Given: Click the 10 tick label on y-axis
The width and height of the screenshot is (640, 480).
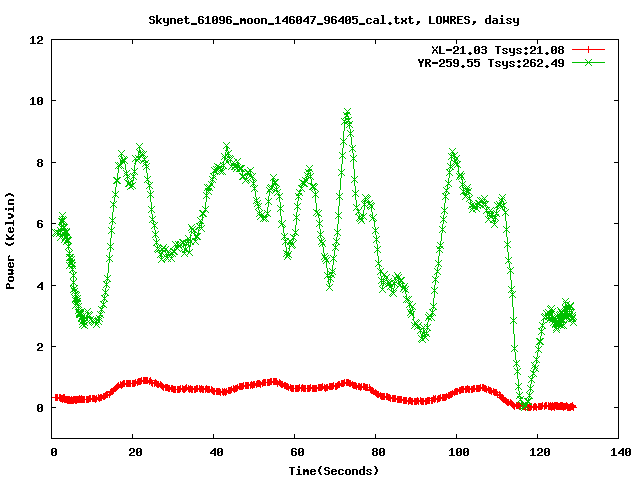Looking at the screenshot, I should (35, 101).
